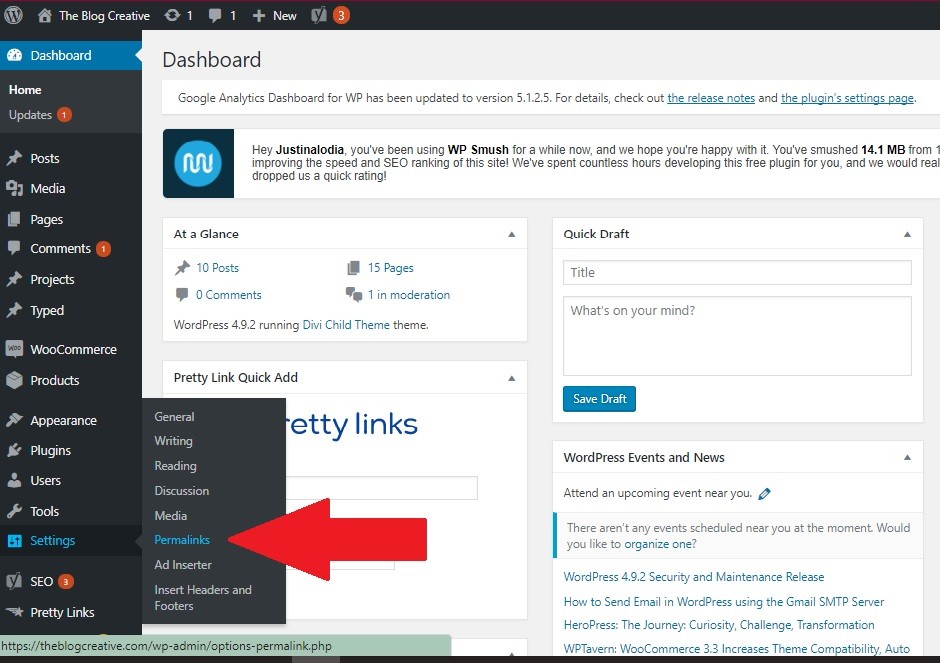
Task: Open WordPress 4.9.2 Security and Maintenance Release
Action: (694, 577)
